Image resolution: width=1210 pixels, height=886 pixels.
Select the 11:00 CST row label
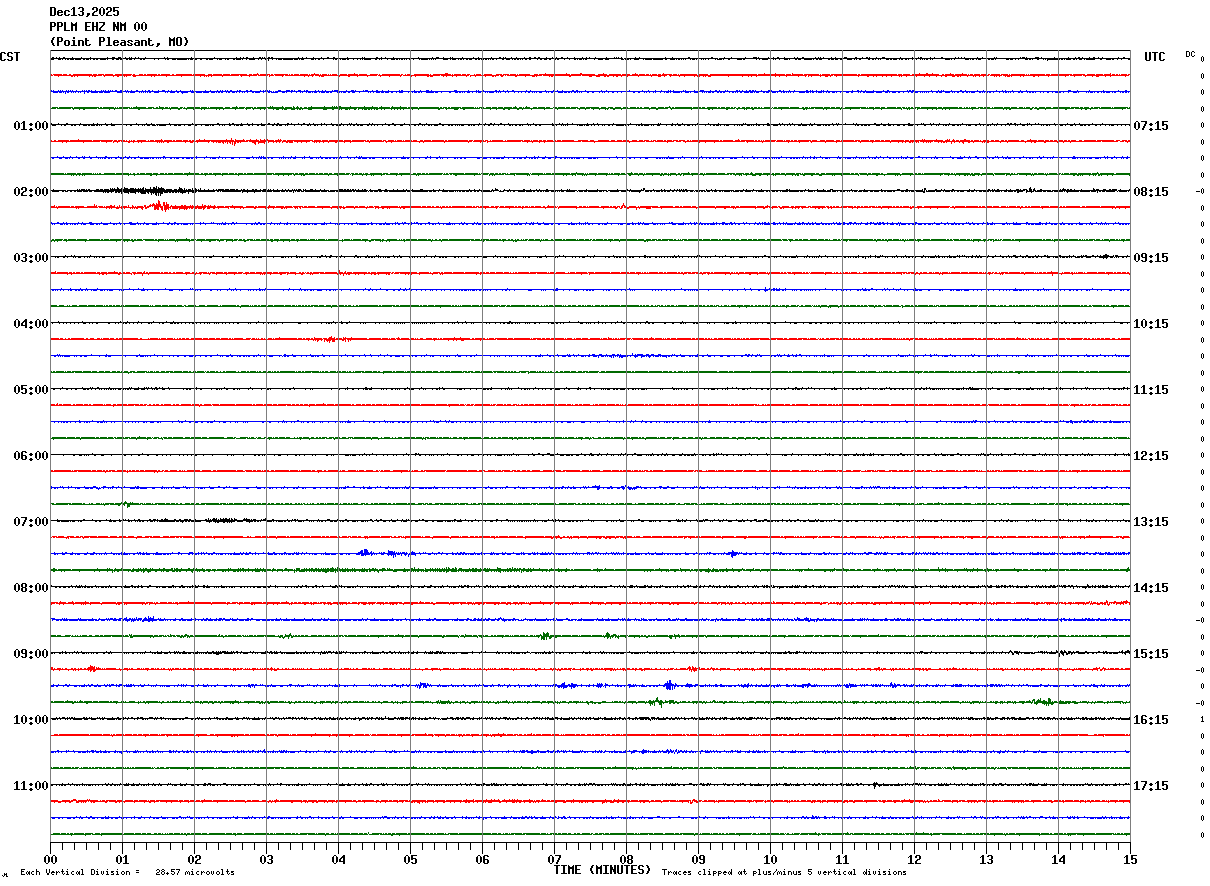(30, 786)
